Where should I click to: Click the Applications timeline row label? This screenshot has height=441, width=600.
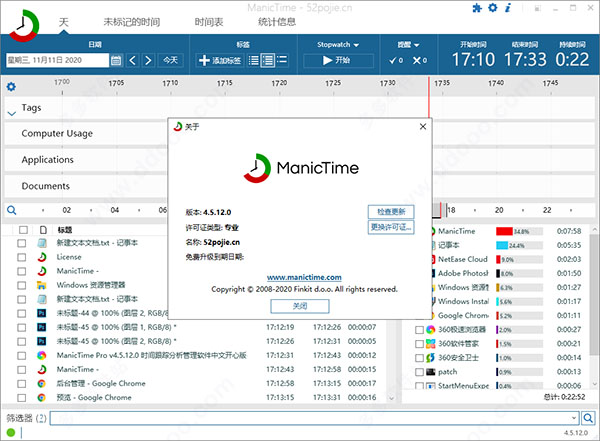(x=47, y=160)
